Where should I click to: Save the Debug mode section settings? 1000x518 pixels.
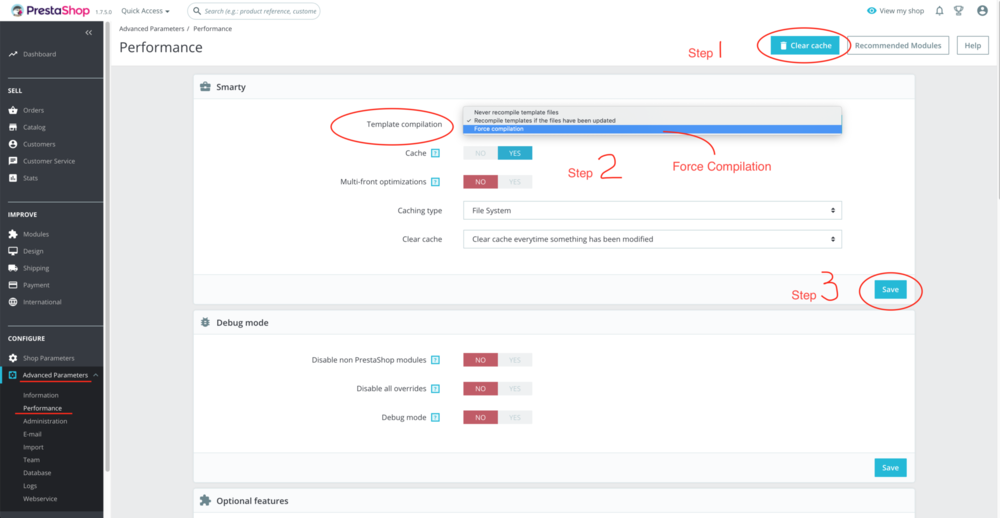[x=890, y=468]
